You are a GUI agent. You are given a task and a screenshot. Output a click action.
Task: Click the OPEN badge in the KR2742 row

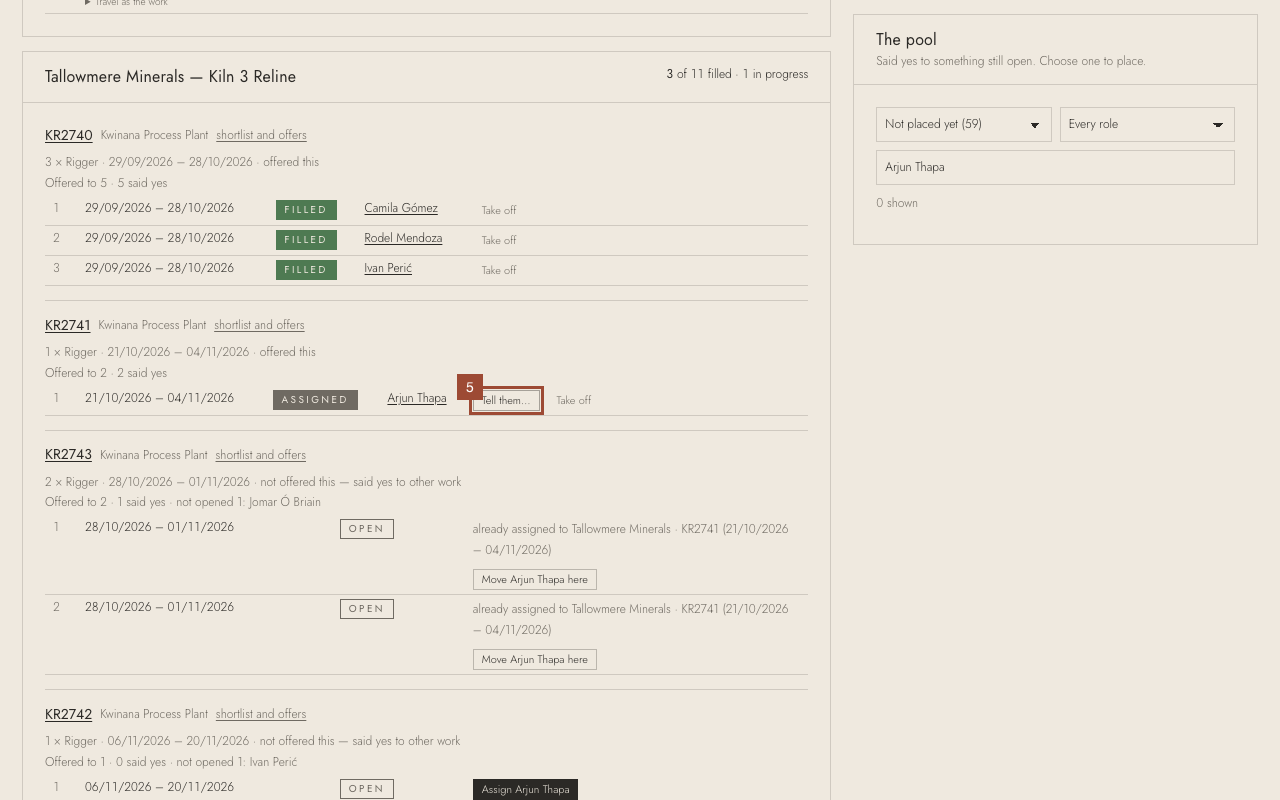(367, 789)
